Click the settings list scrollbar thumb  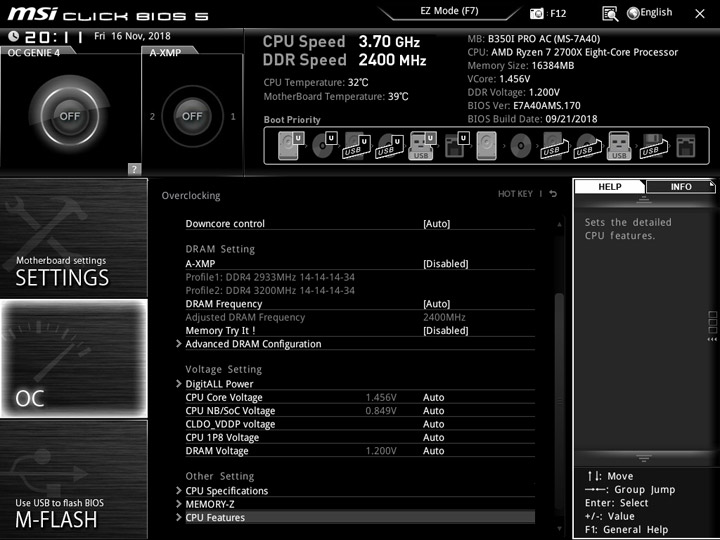pos(559,404)
